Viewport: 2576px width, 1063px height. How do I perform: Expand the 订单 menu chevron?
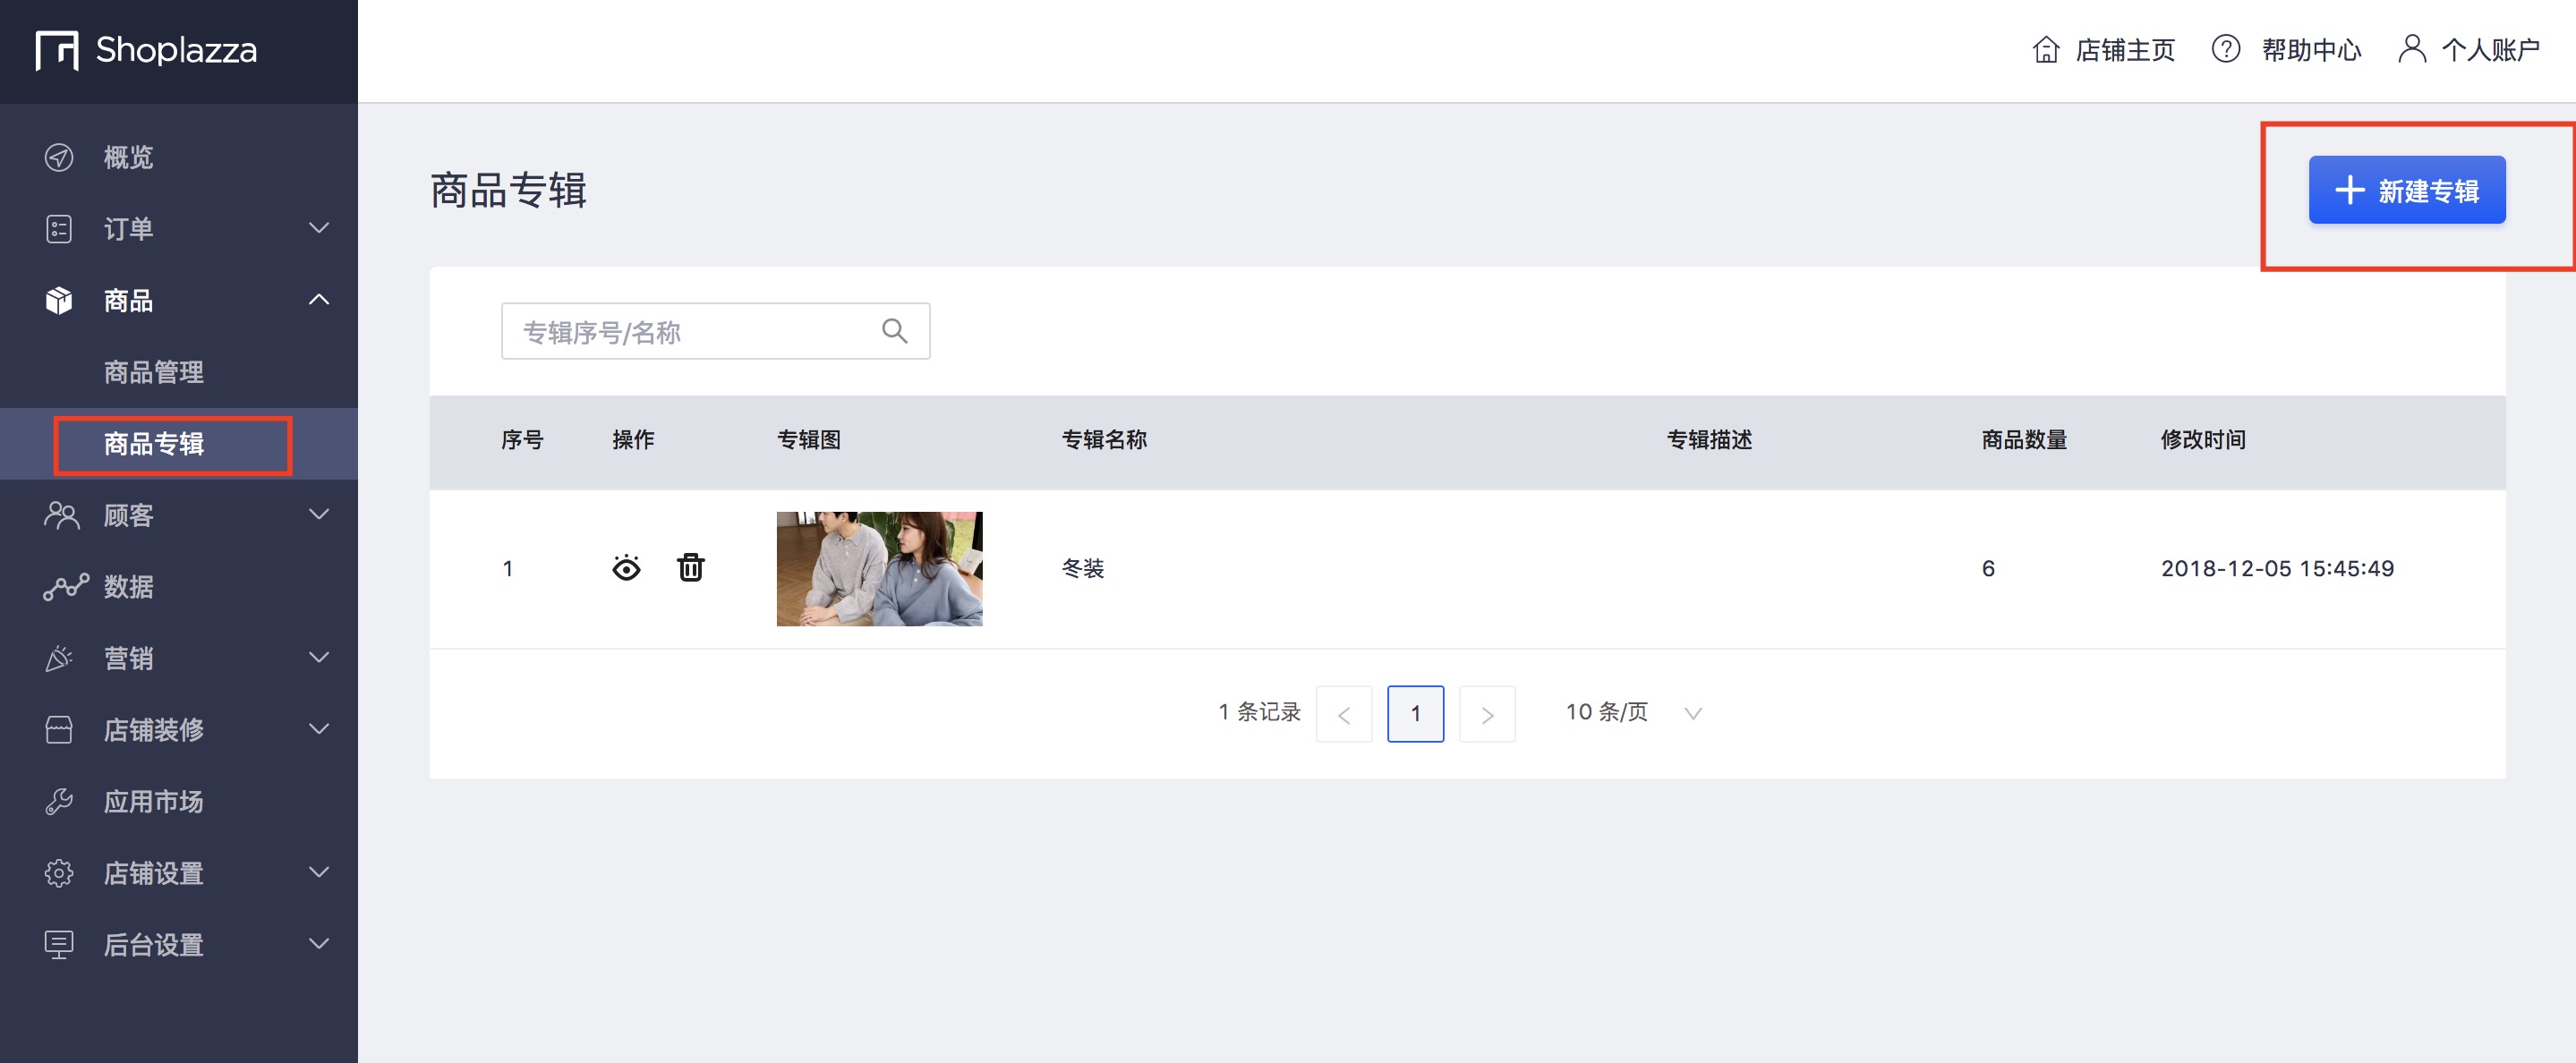pos(319,228)
